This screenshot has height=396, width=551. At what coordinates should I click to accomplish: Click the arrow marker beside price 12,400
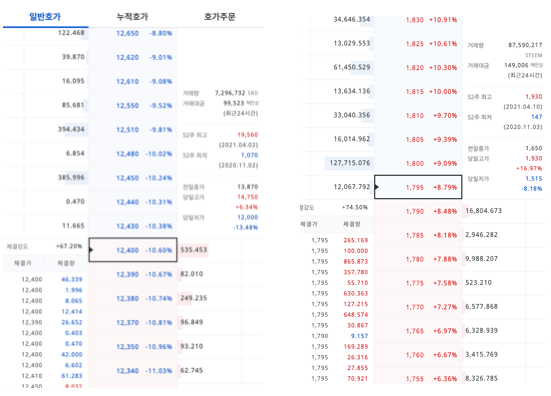[x=91, y=250]
